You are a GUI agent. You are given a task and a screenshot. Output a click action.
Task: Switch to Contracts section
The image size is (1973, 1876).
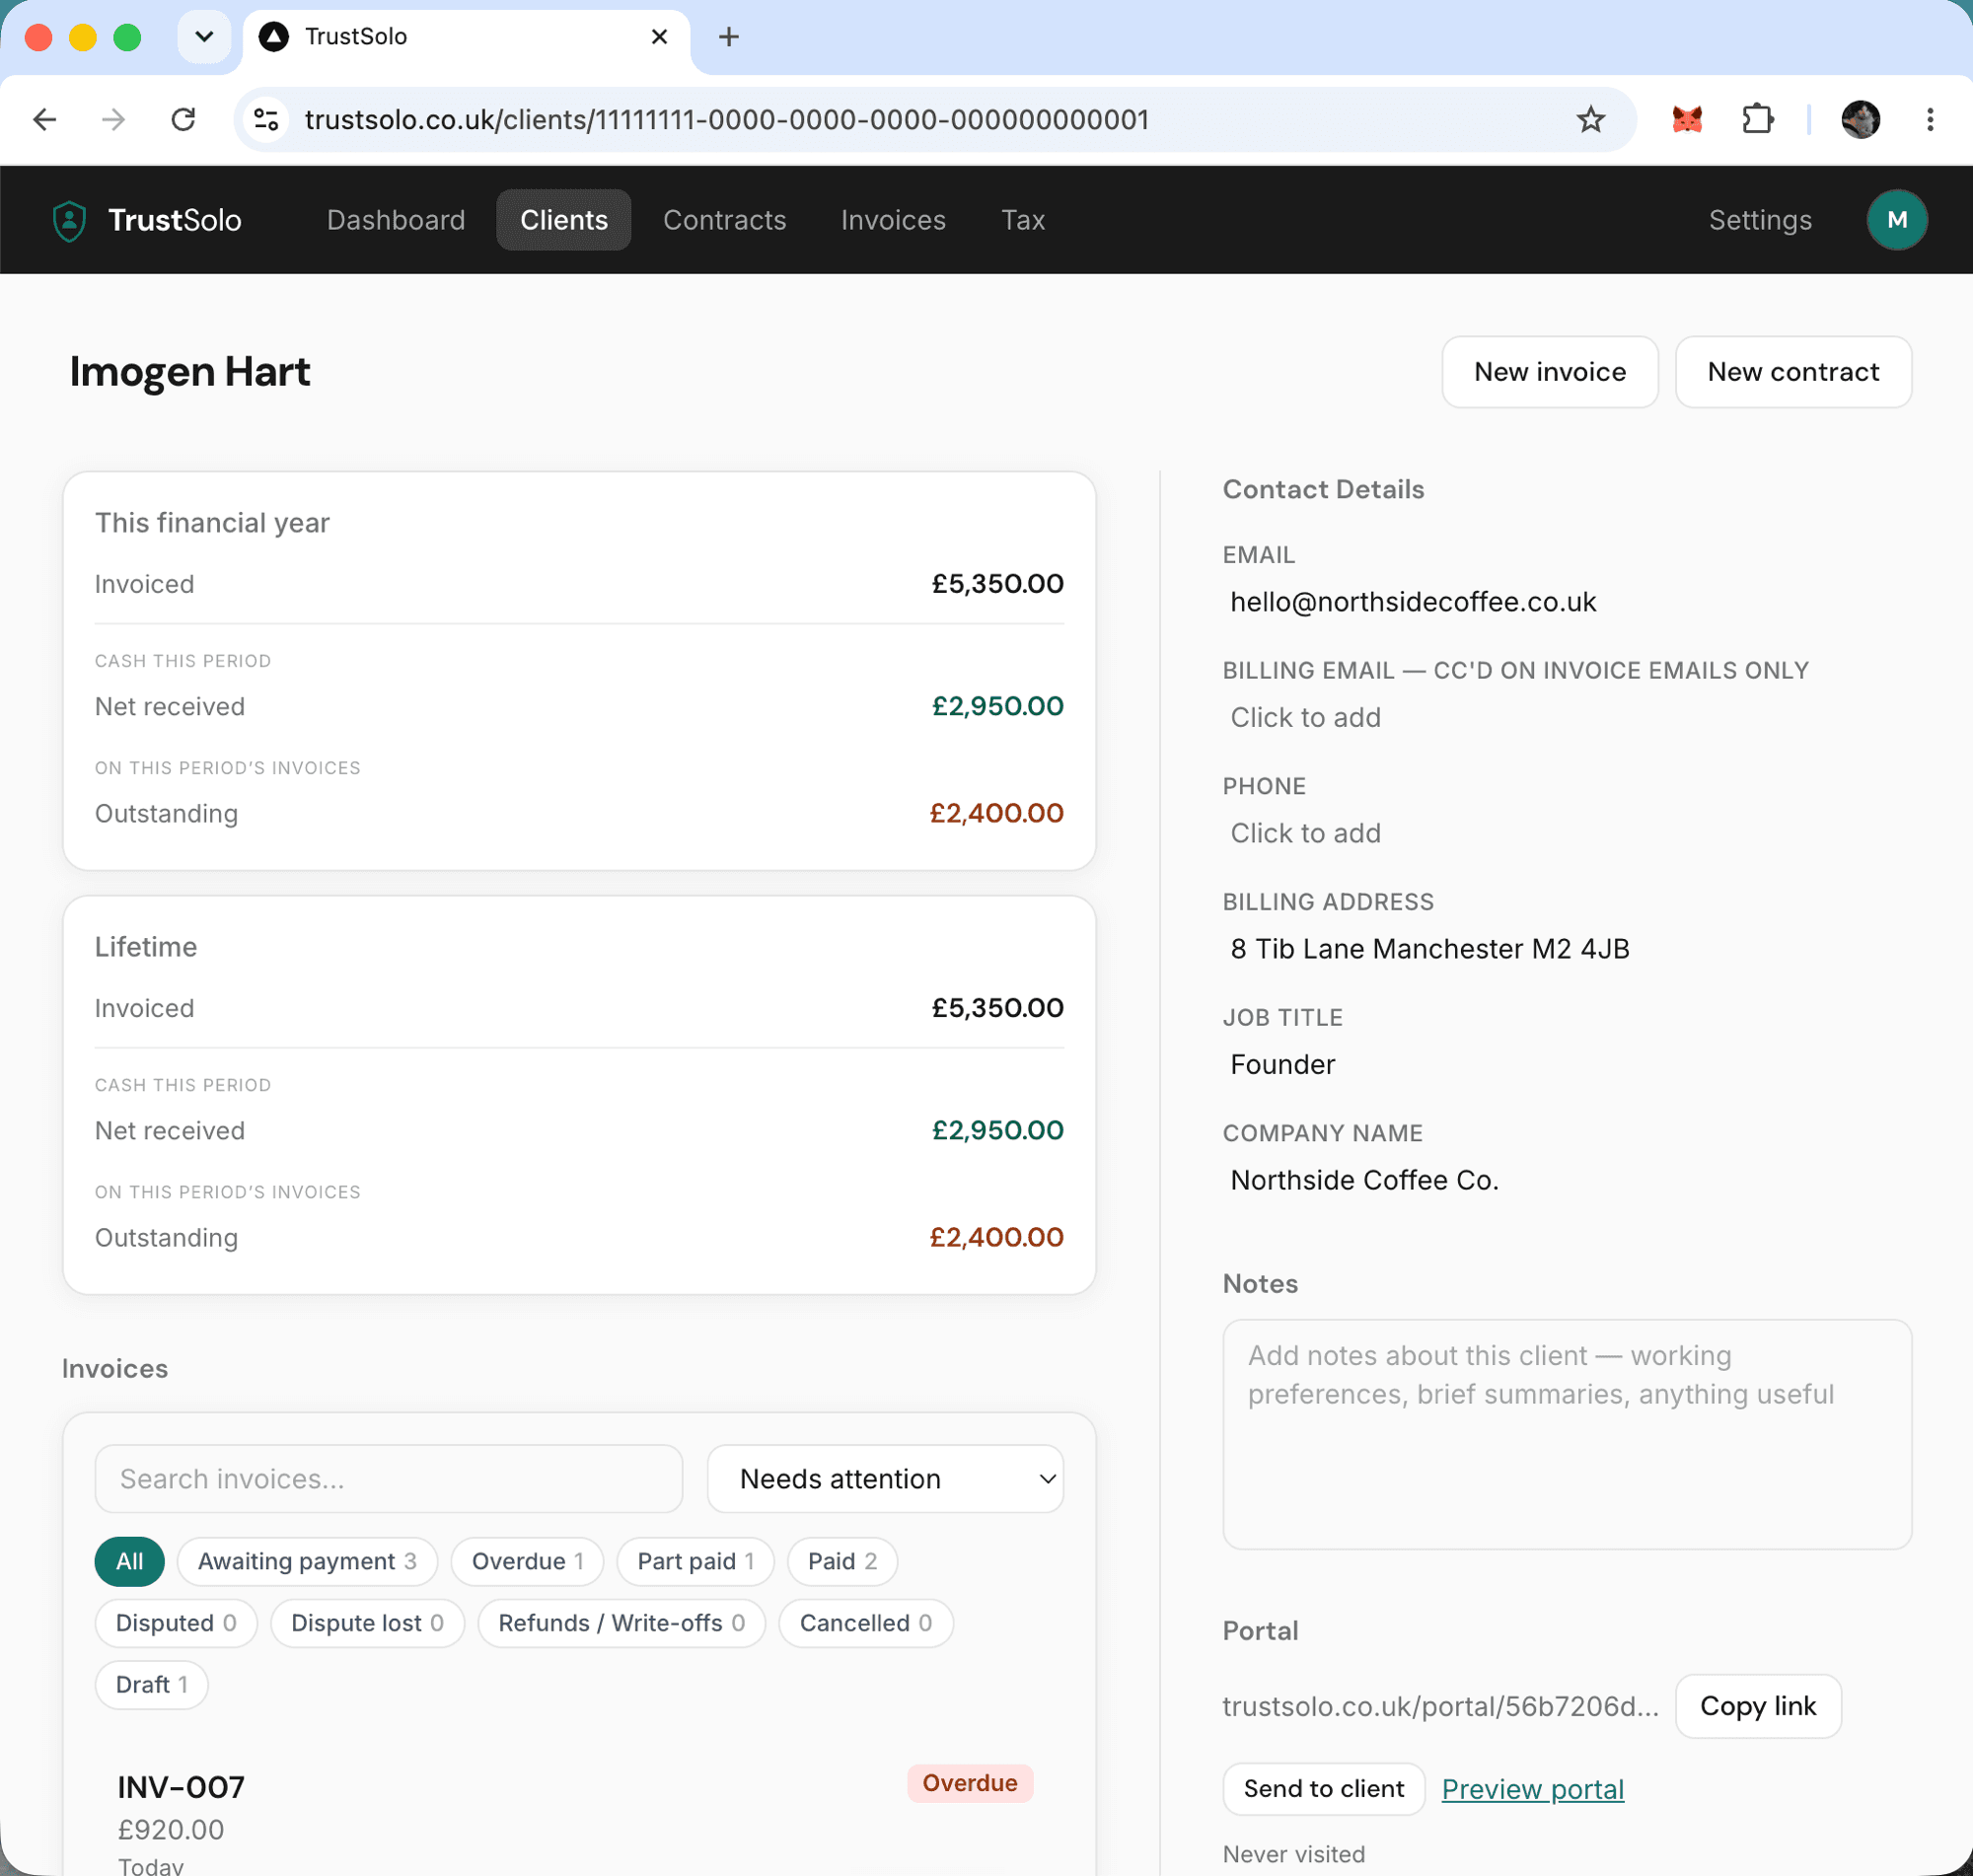click(x=724, y=220)
